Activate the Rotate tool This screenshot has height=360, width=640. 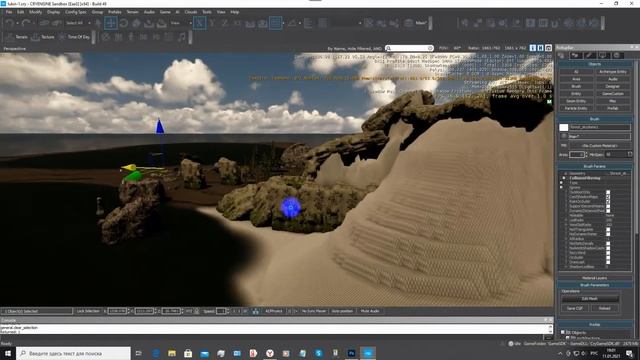tap(123, 23)
